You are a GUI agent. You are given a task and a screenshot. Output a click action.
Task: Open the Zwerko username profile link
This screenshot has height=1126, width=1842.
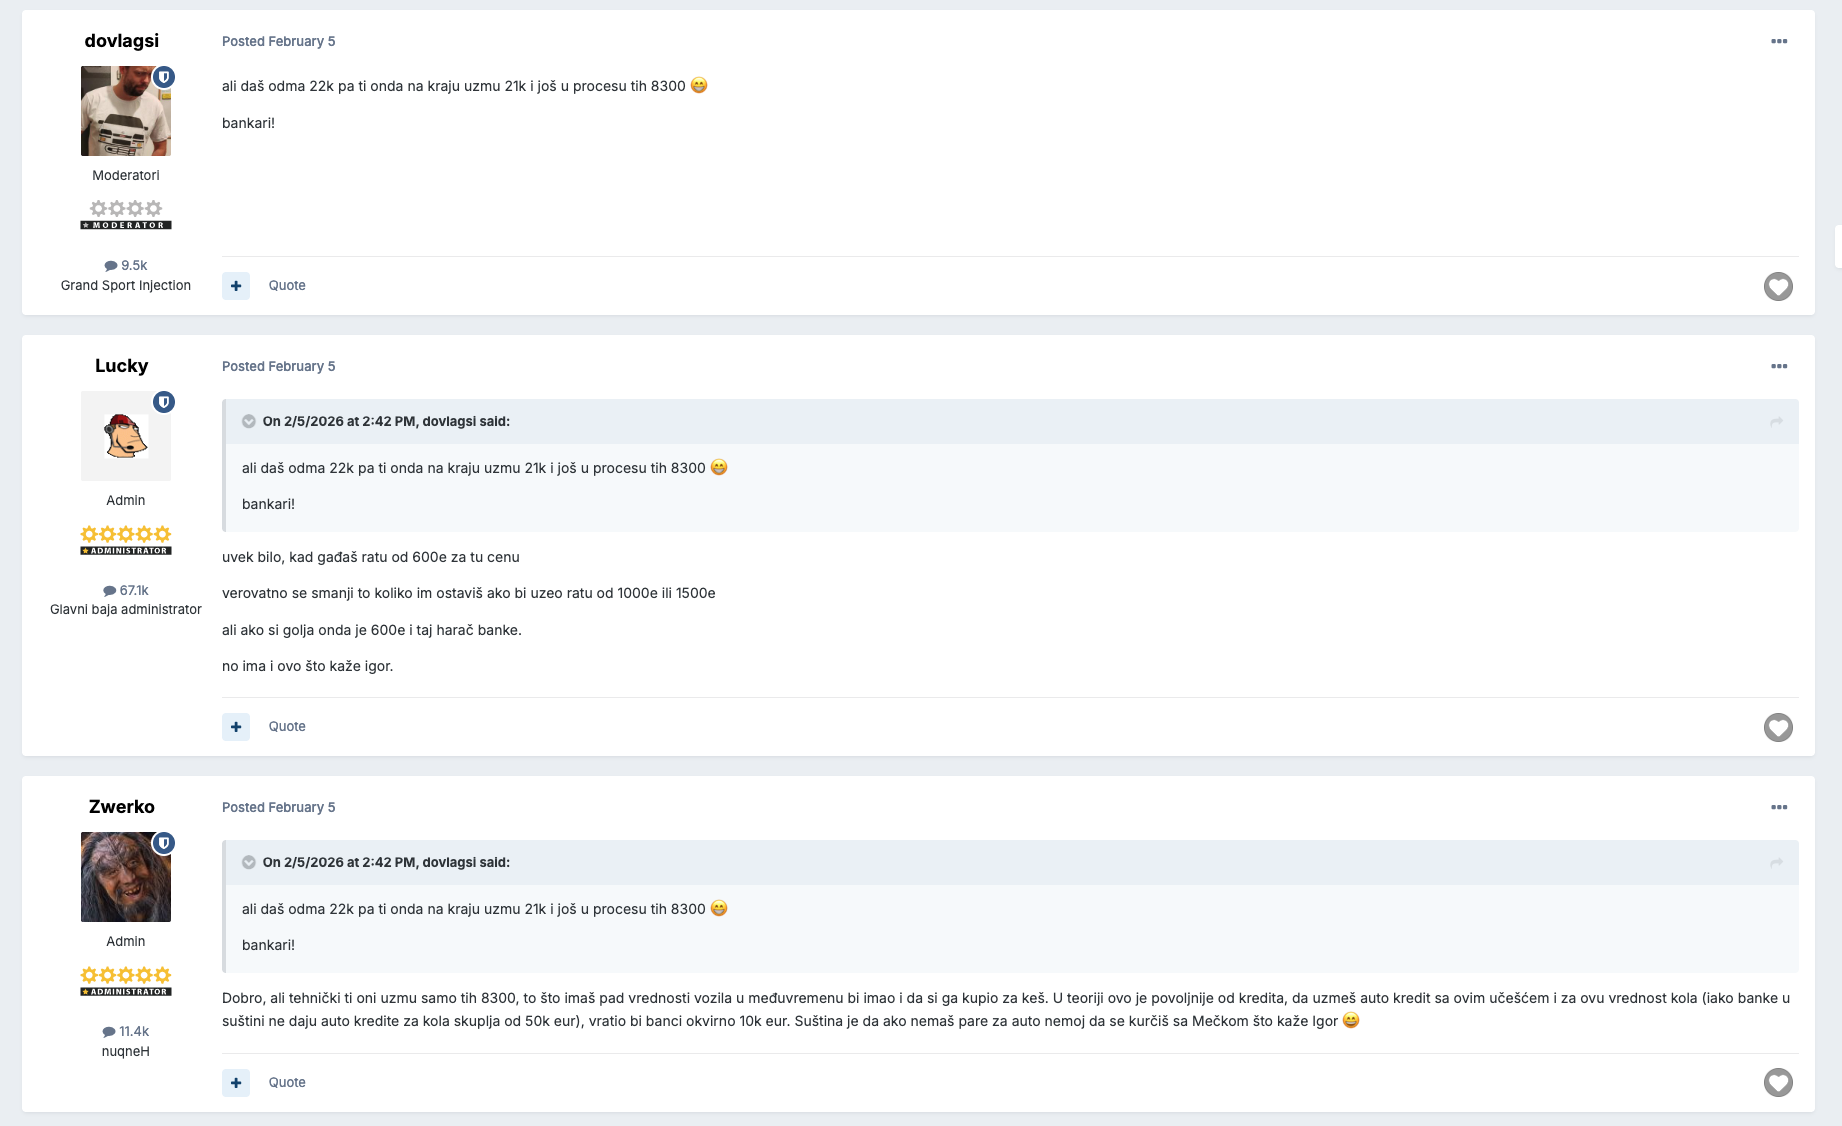[122, 807]
